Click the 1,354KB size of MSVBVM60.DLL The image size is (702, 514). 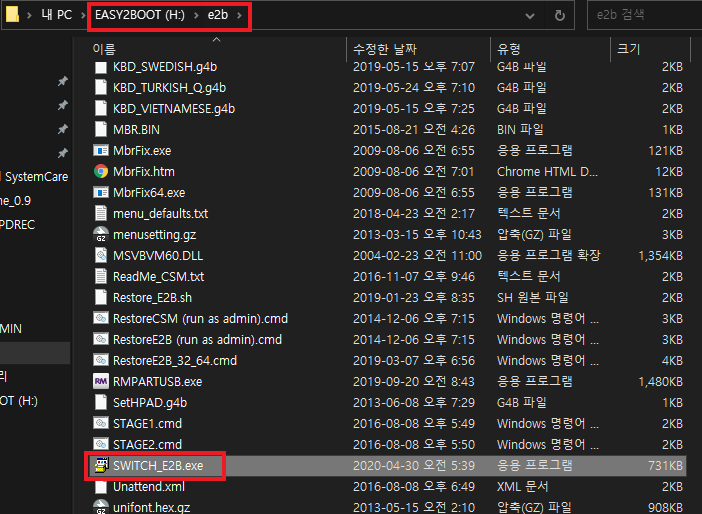coord(661,256)
